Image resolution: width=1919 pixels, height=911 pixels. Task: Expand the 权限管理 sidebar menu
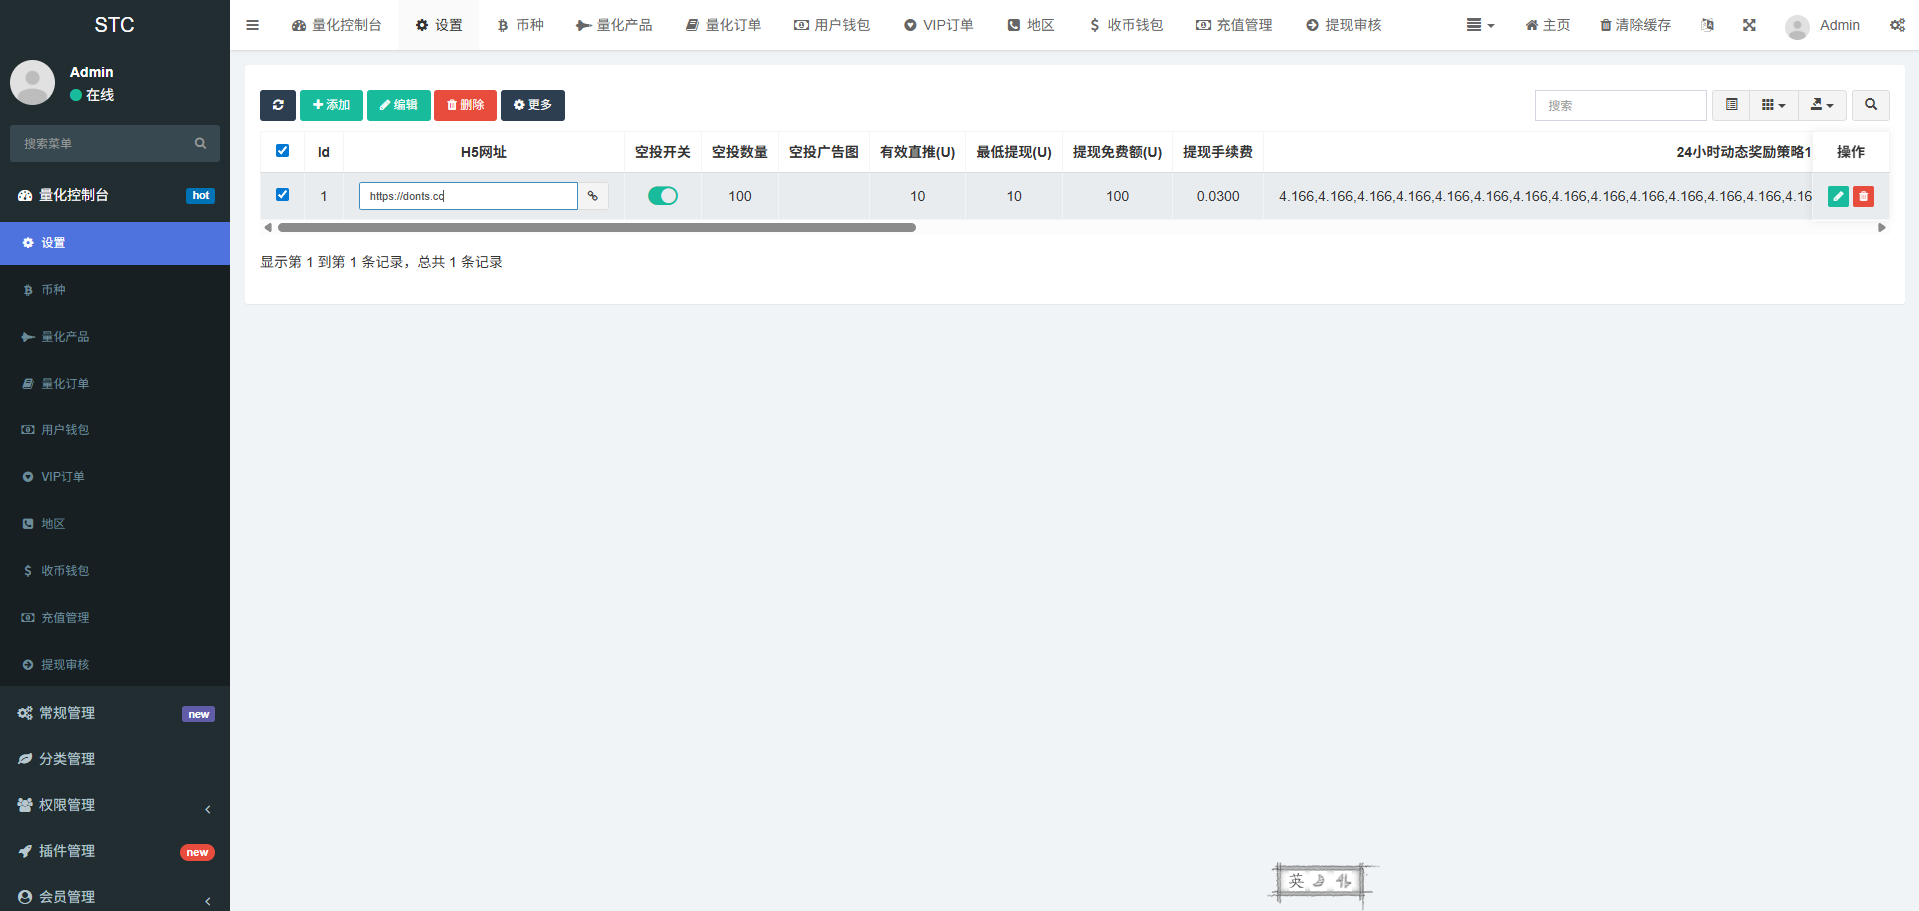pos(115,805)
